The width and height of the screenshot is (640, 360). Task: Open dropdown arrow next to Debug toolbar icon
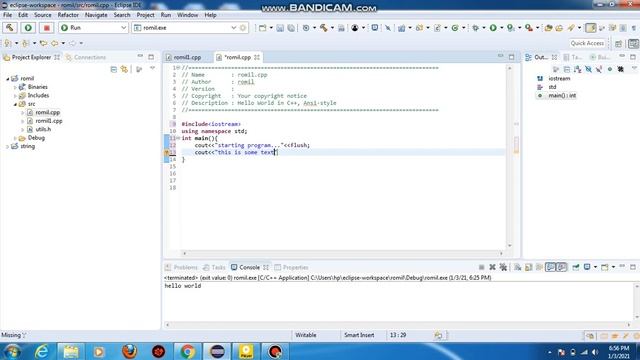484,28
